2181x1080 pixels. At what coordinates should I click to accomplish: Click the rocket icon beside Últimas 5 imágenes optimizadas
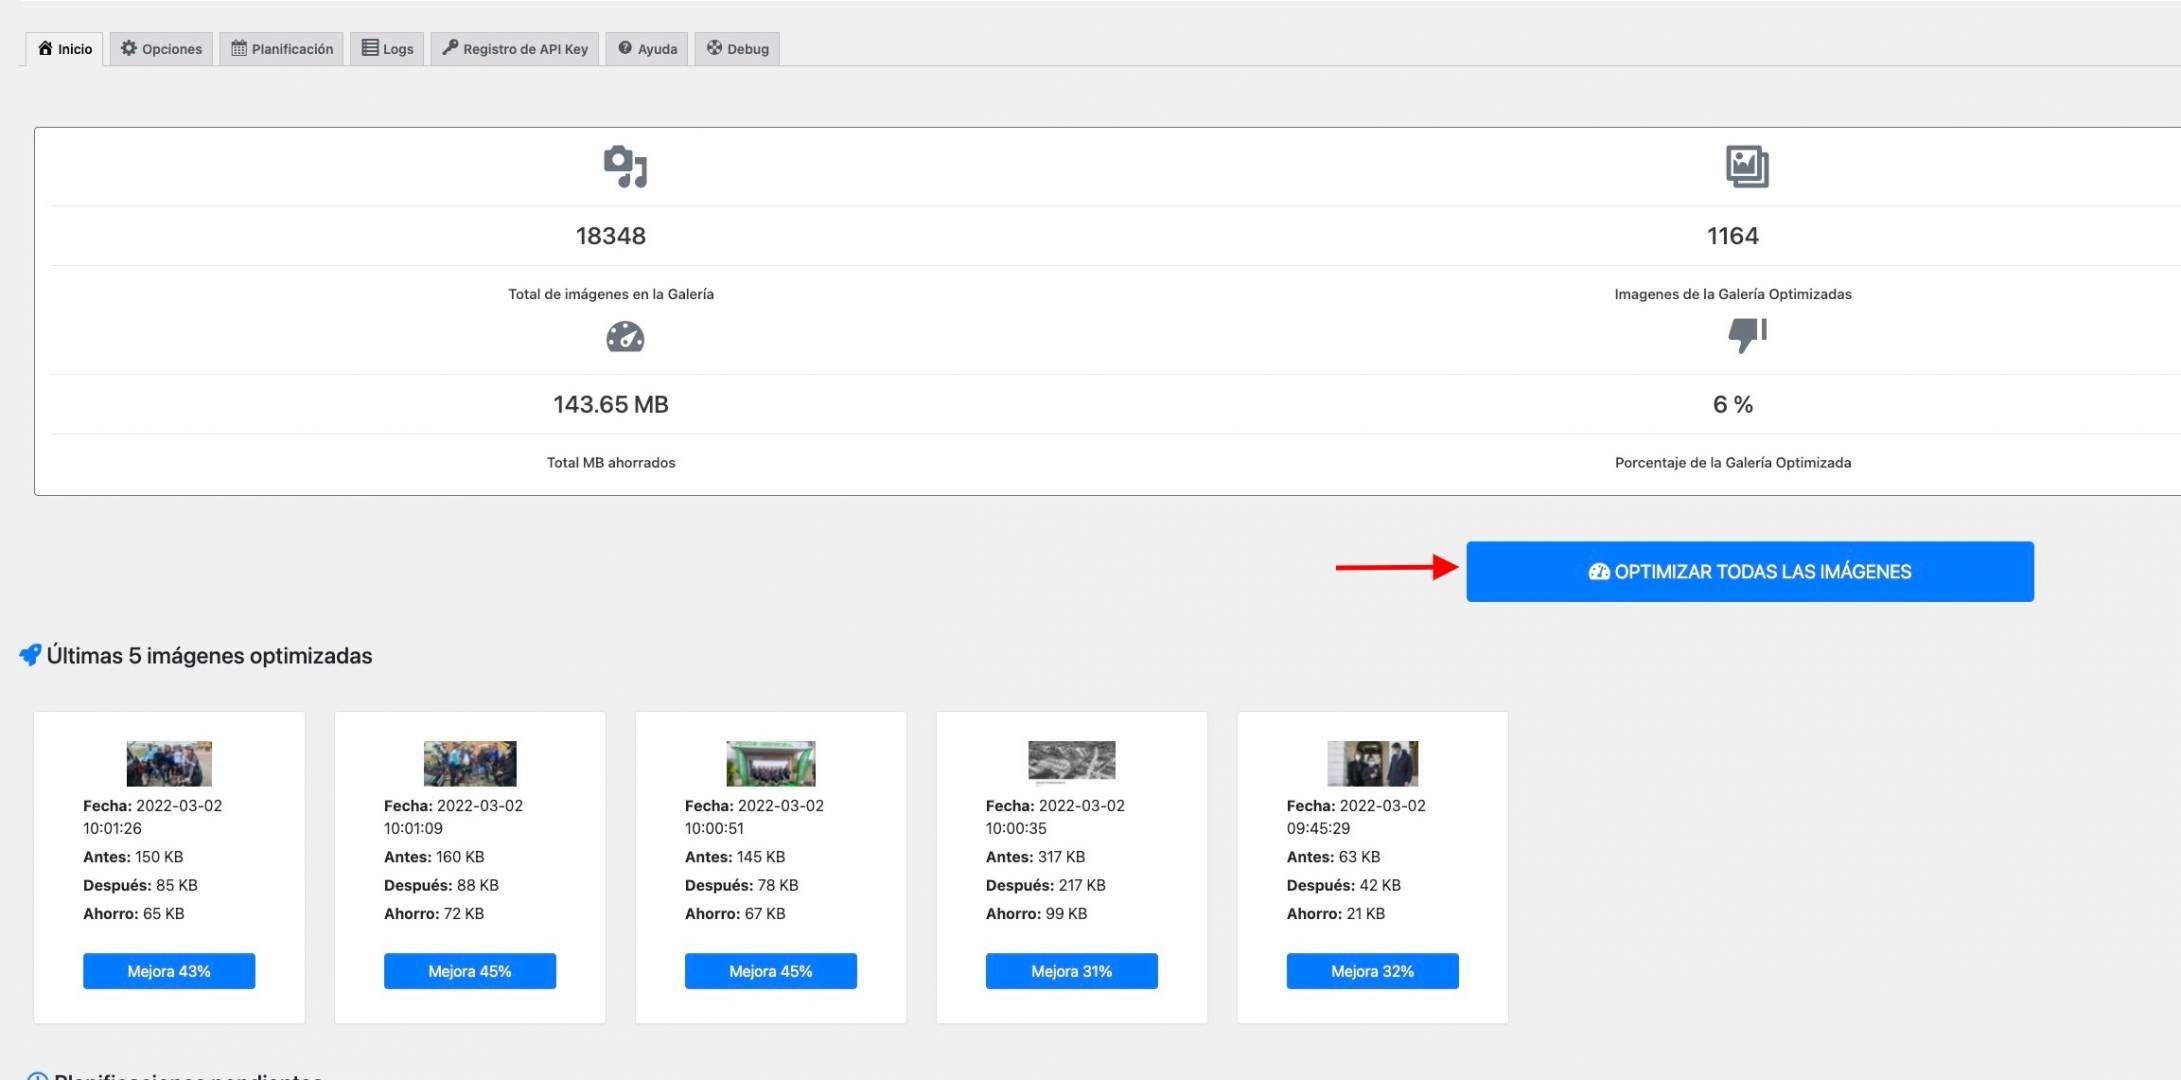30,655
